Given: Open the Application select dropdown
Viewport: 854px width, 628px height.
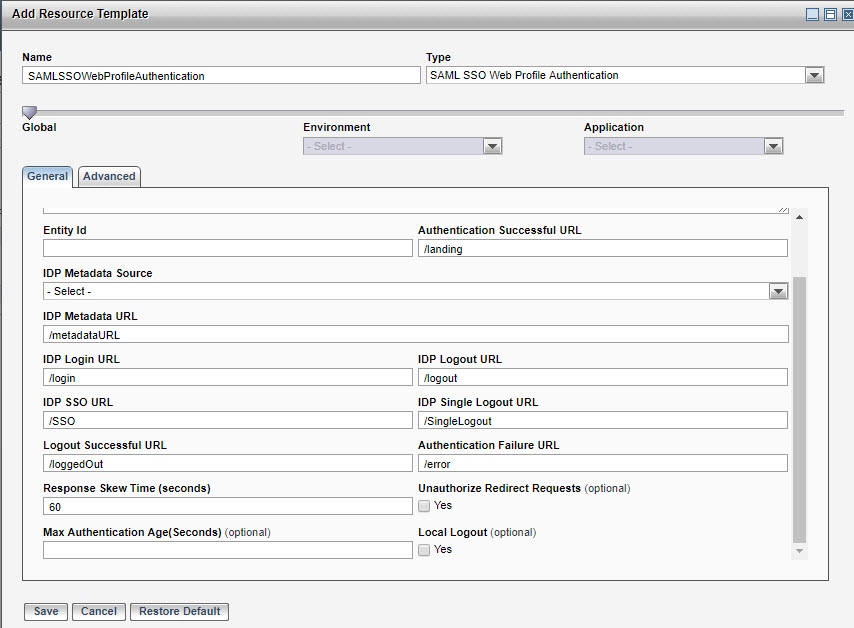Looking at the screenshot, I should point(773,146).
